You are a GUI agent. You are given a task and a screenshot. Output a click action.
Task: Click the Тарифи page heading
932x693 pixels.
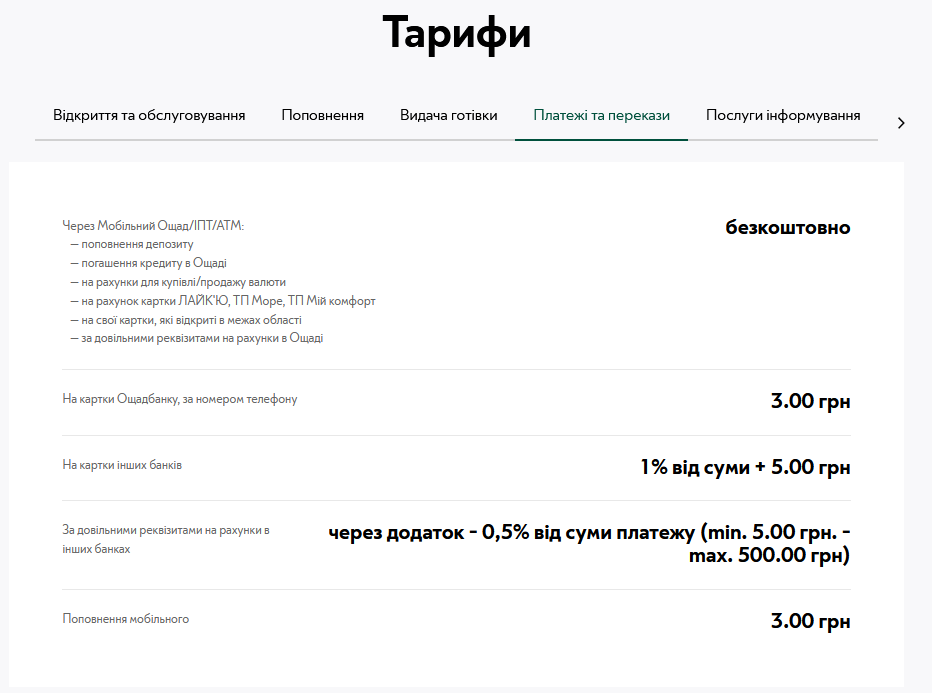tap(456, 33)
